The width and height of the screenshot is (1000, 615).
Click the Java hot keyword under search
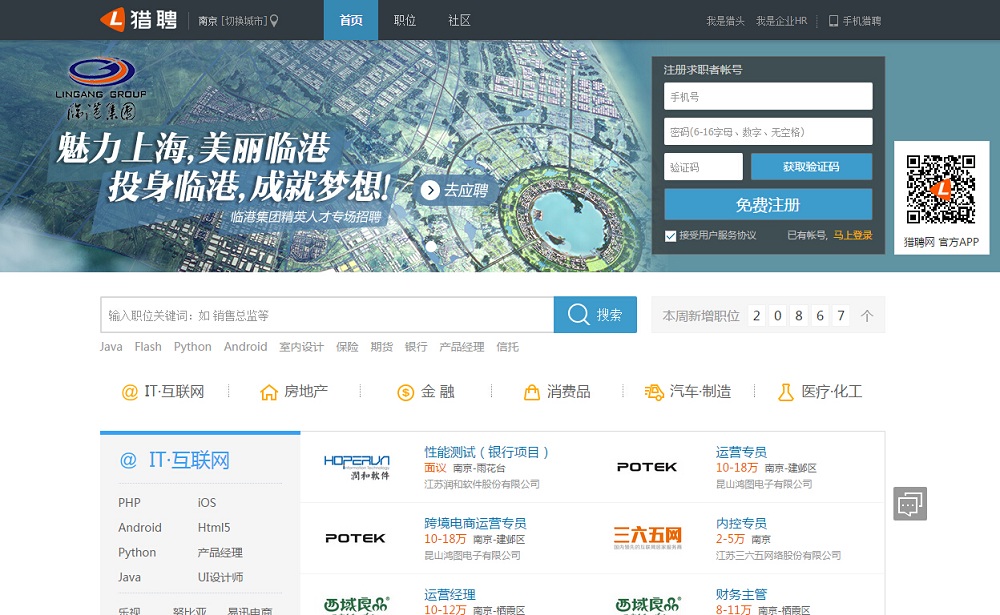coord(111,346)
